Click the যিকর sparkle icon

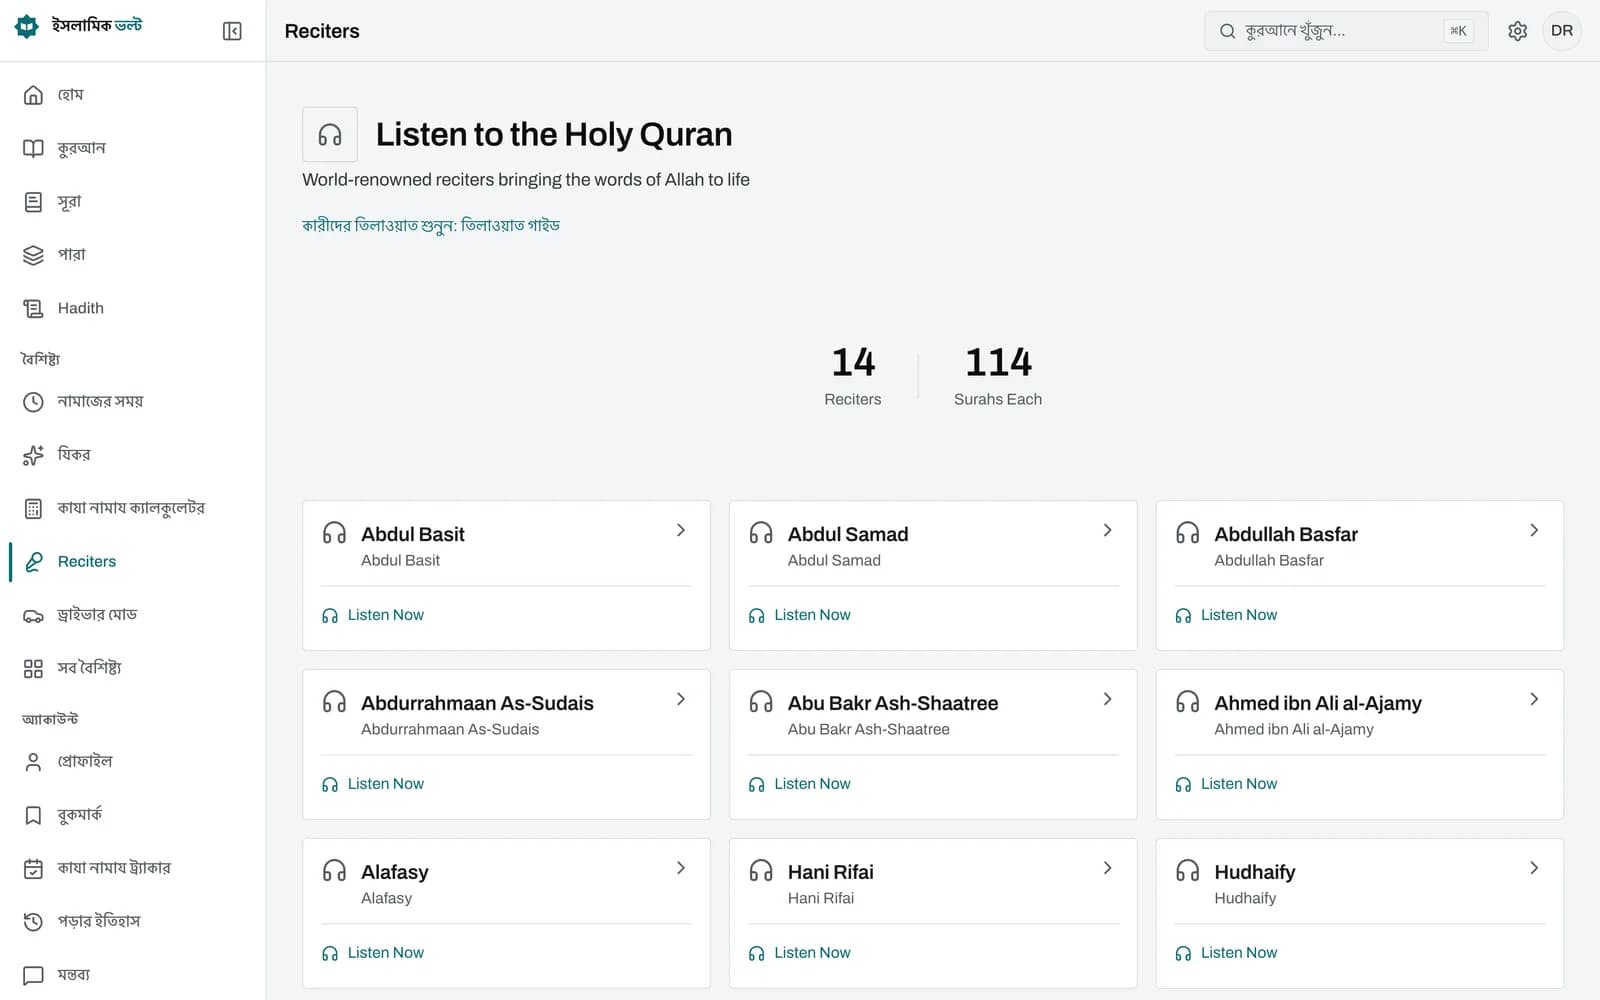pos(33,455)
